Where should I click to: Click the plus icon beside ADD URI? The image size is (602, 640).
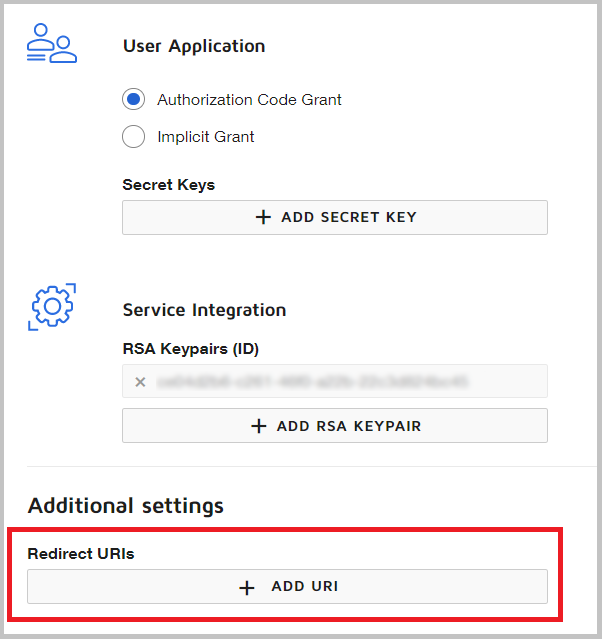[x=247, y=587]
